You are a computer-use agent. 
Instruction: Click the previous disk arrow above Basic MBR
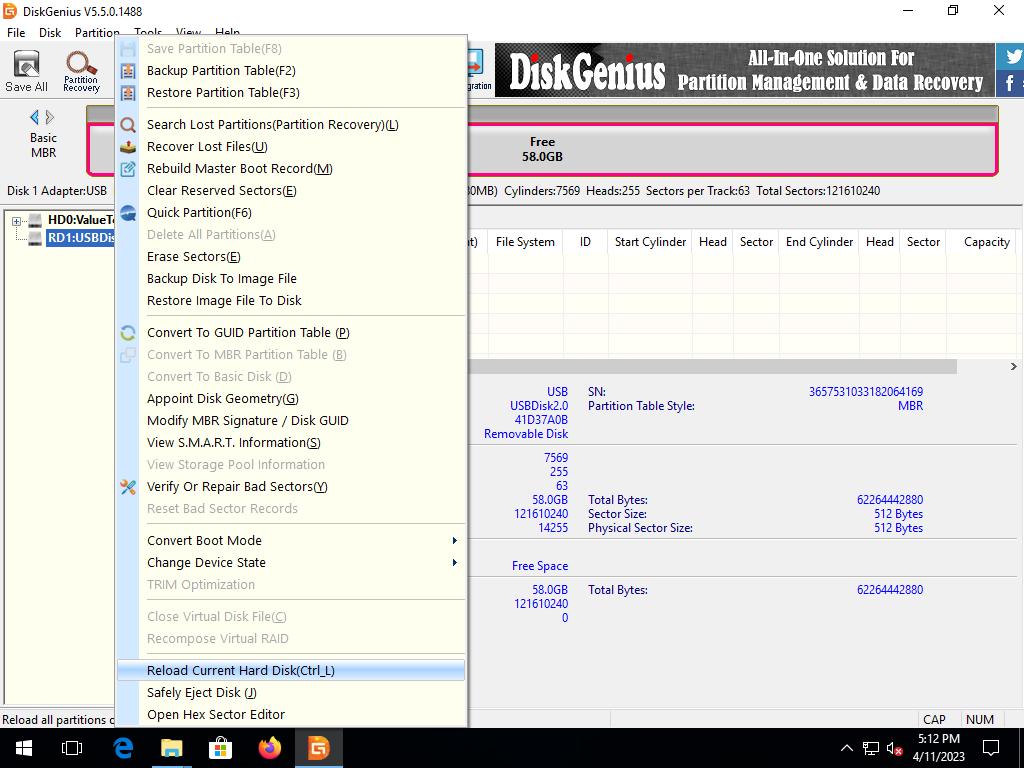pos(34,117)
